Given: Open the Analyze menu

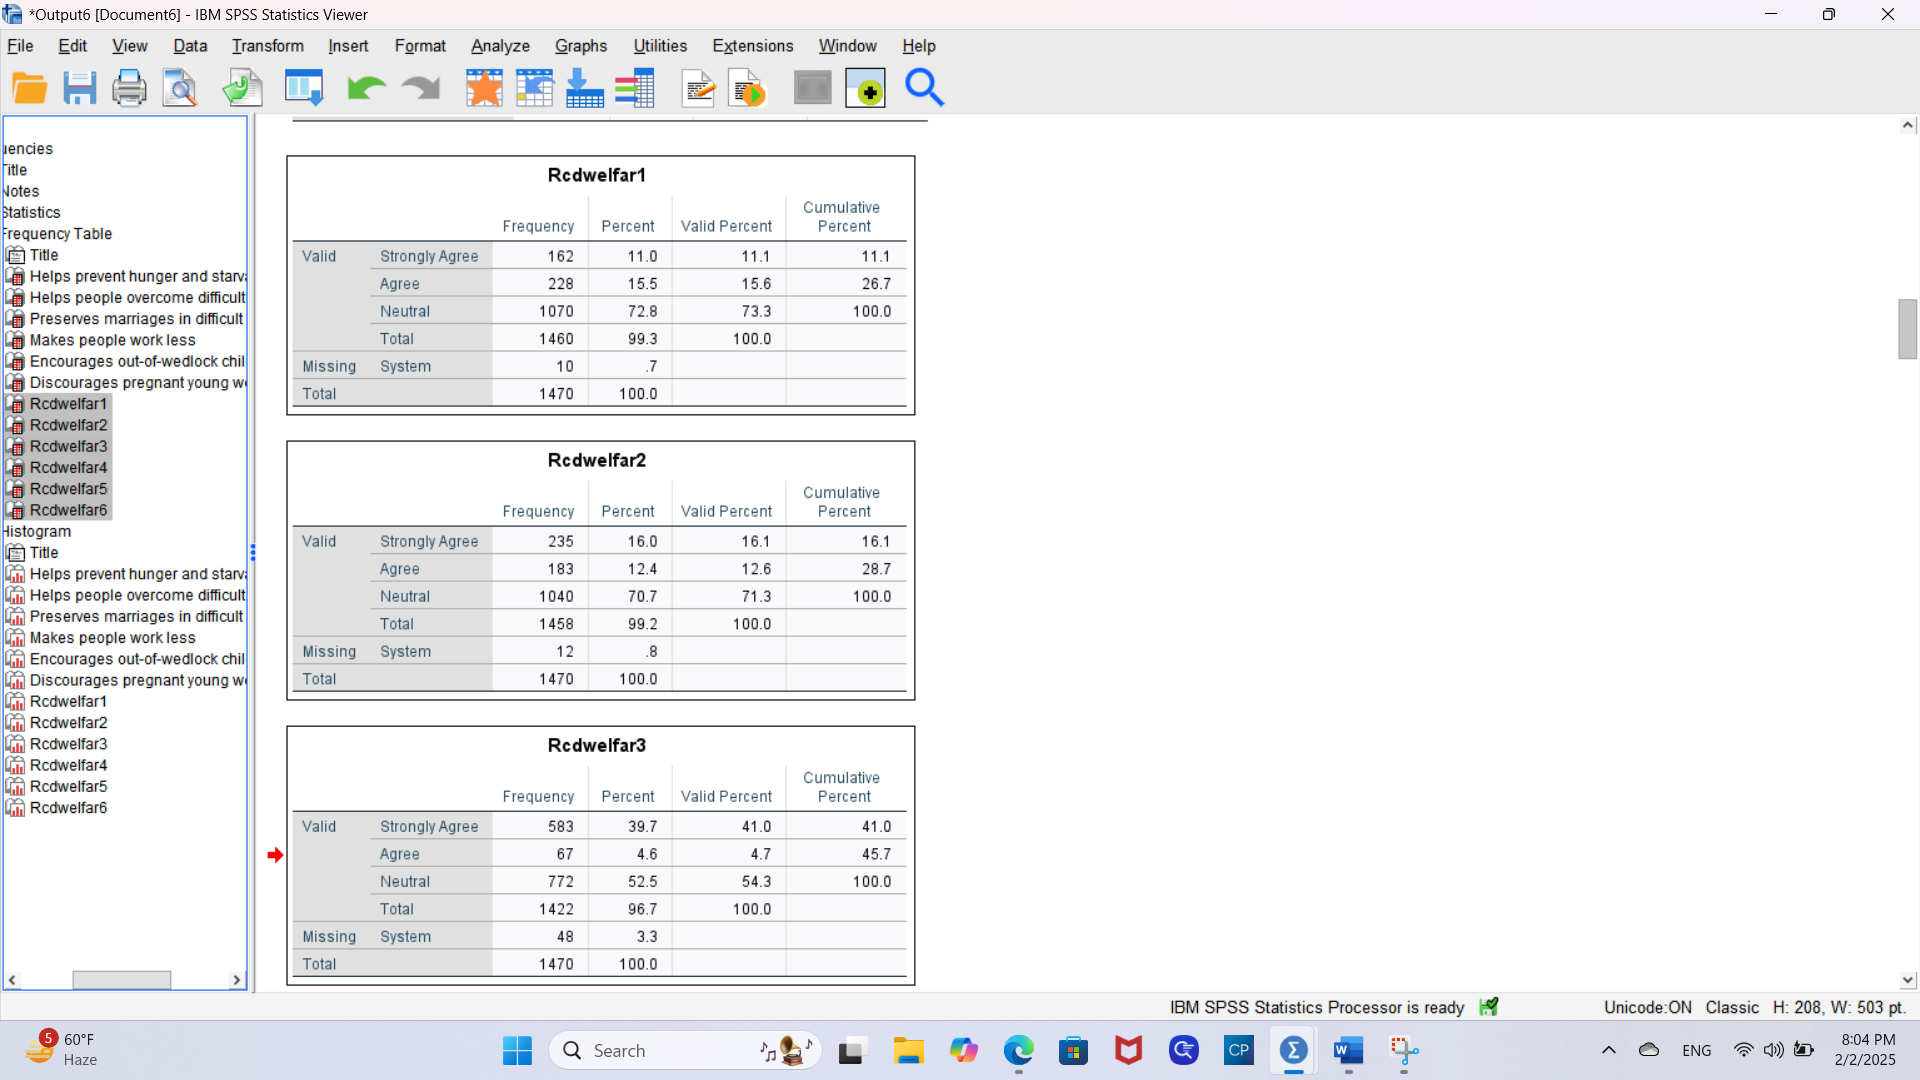Looking at the screenshot, I should click(x=500, y=46).
